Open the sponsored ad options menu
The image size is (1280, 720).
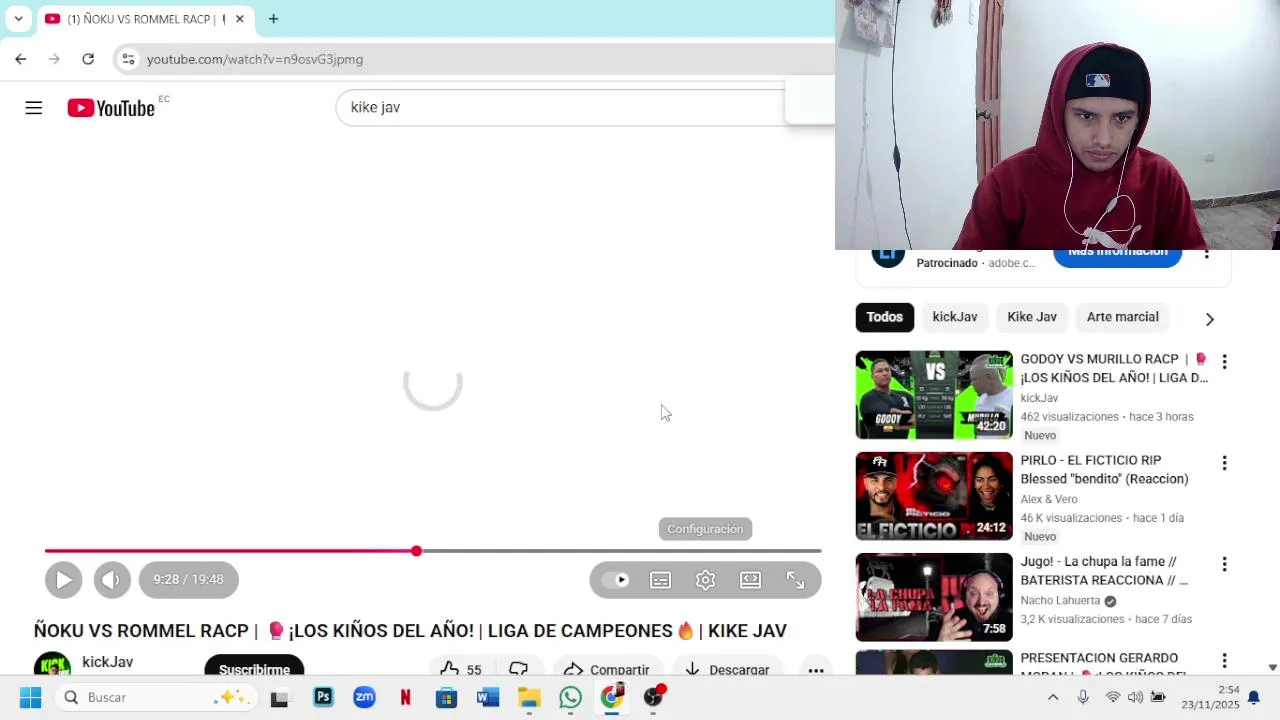(x=1206, y=253)
